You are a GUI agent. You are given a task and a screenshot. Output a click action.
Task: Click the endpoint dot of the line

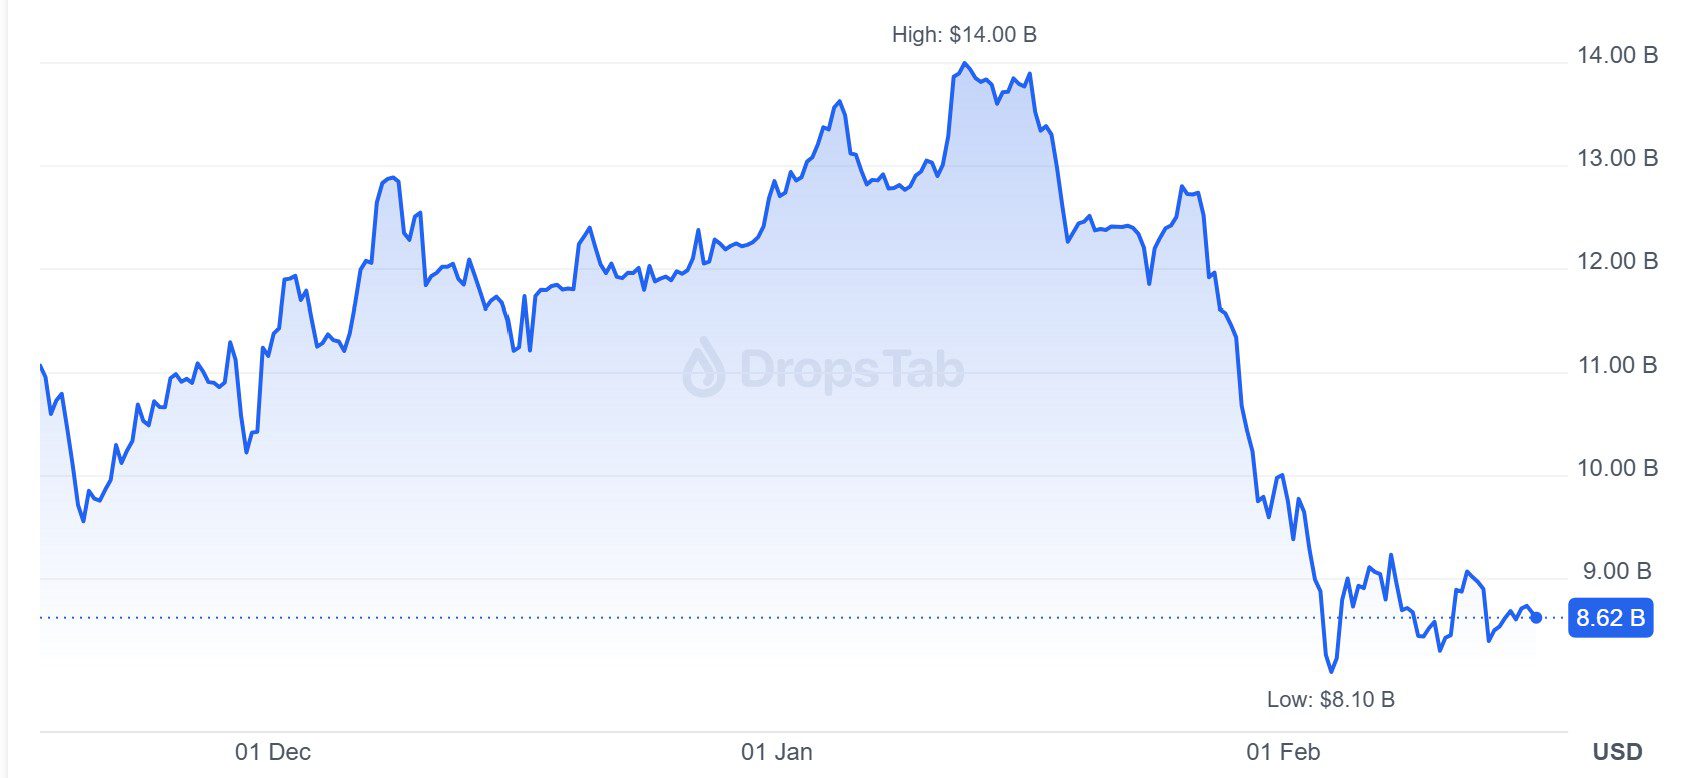pos(1536,618)
